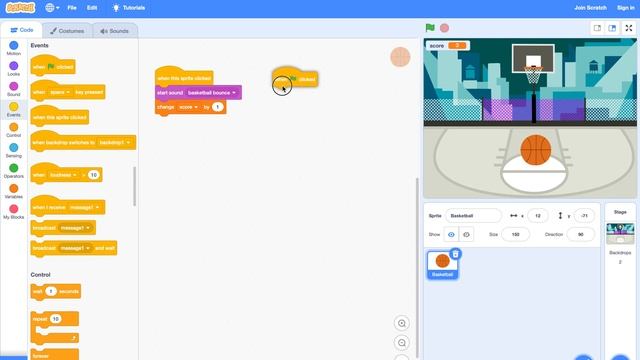This screenshot has height=360, width=640.
Task: Click the dragged 'when flag clicked' block in workspace
Action: (295, 78)
